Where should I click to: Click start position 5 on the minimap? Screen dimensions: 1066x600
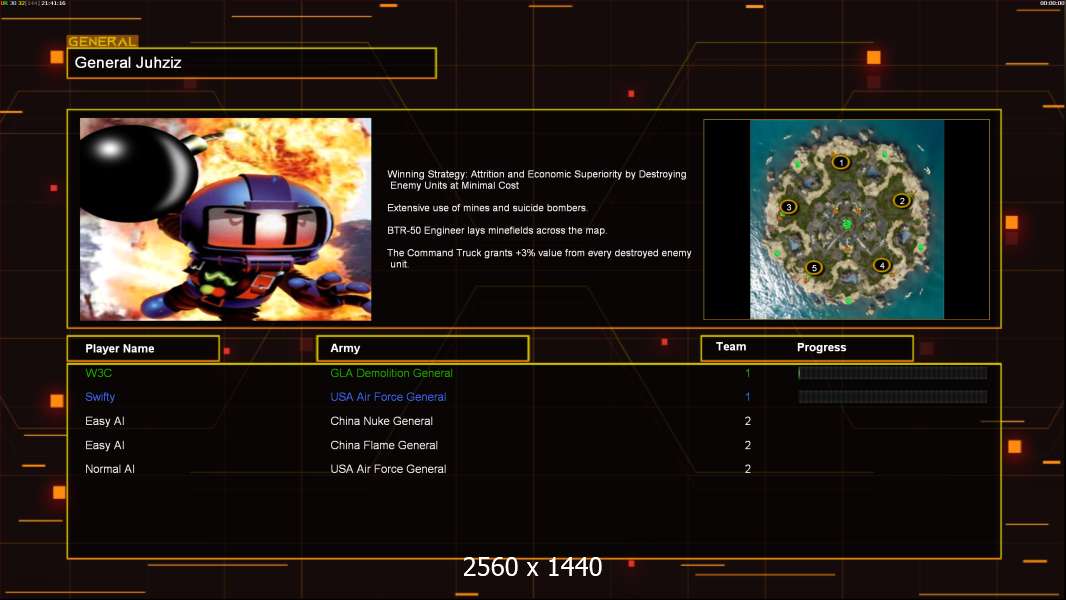[x=814, y=268]
